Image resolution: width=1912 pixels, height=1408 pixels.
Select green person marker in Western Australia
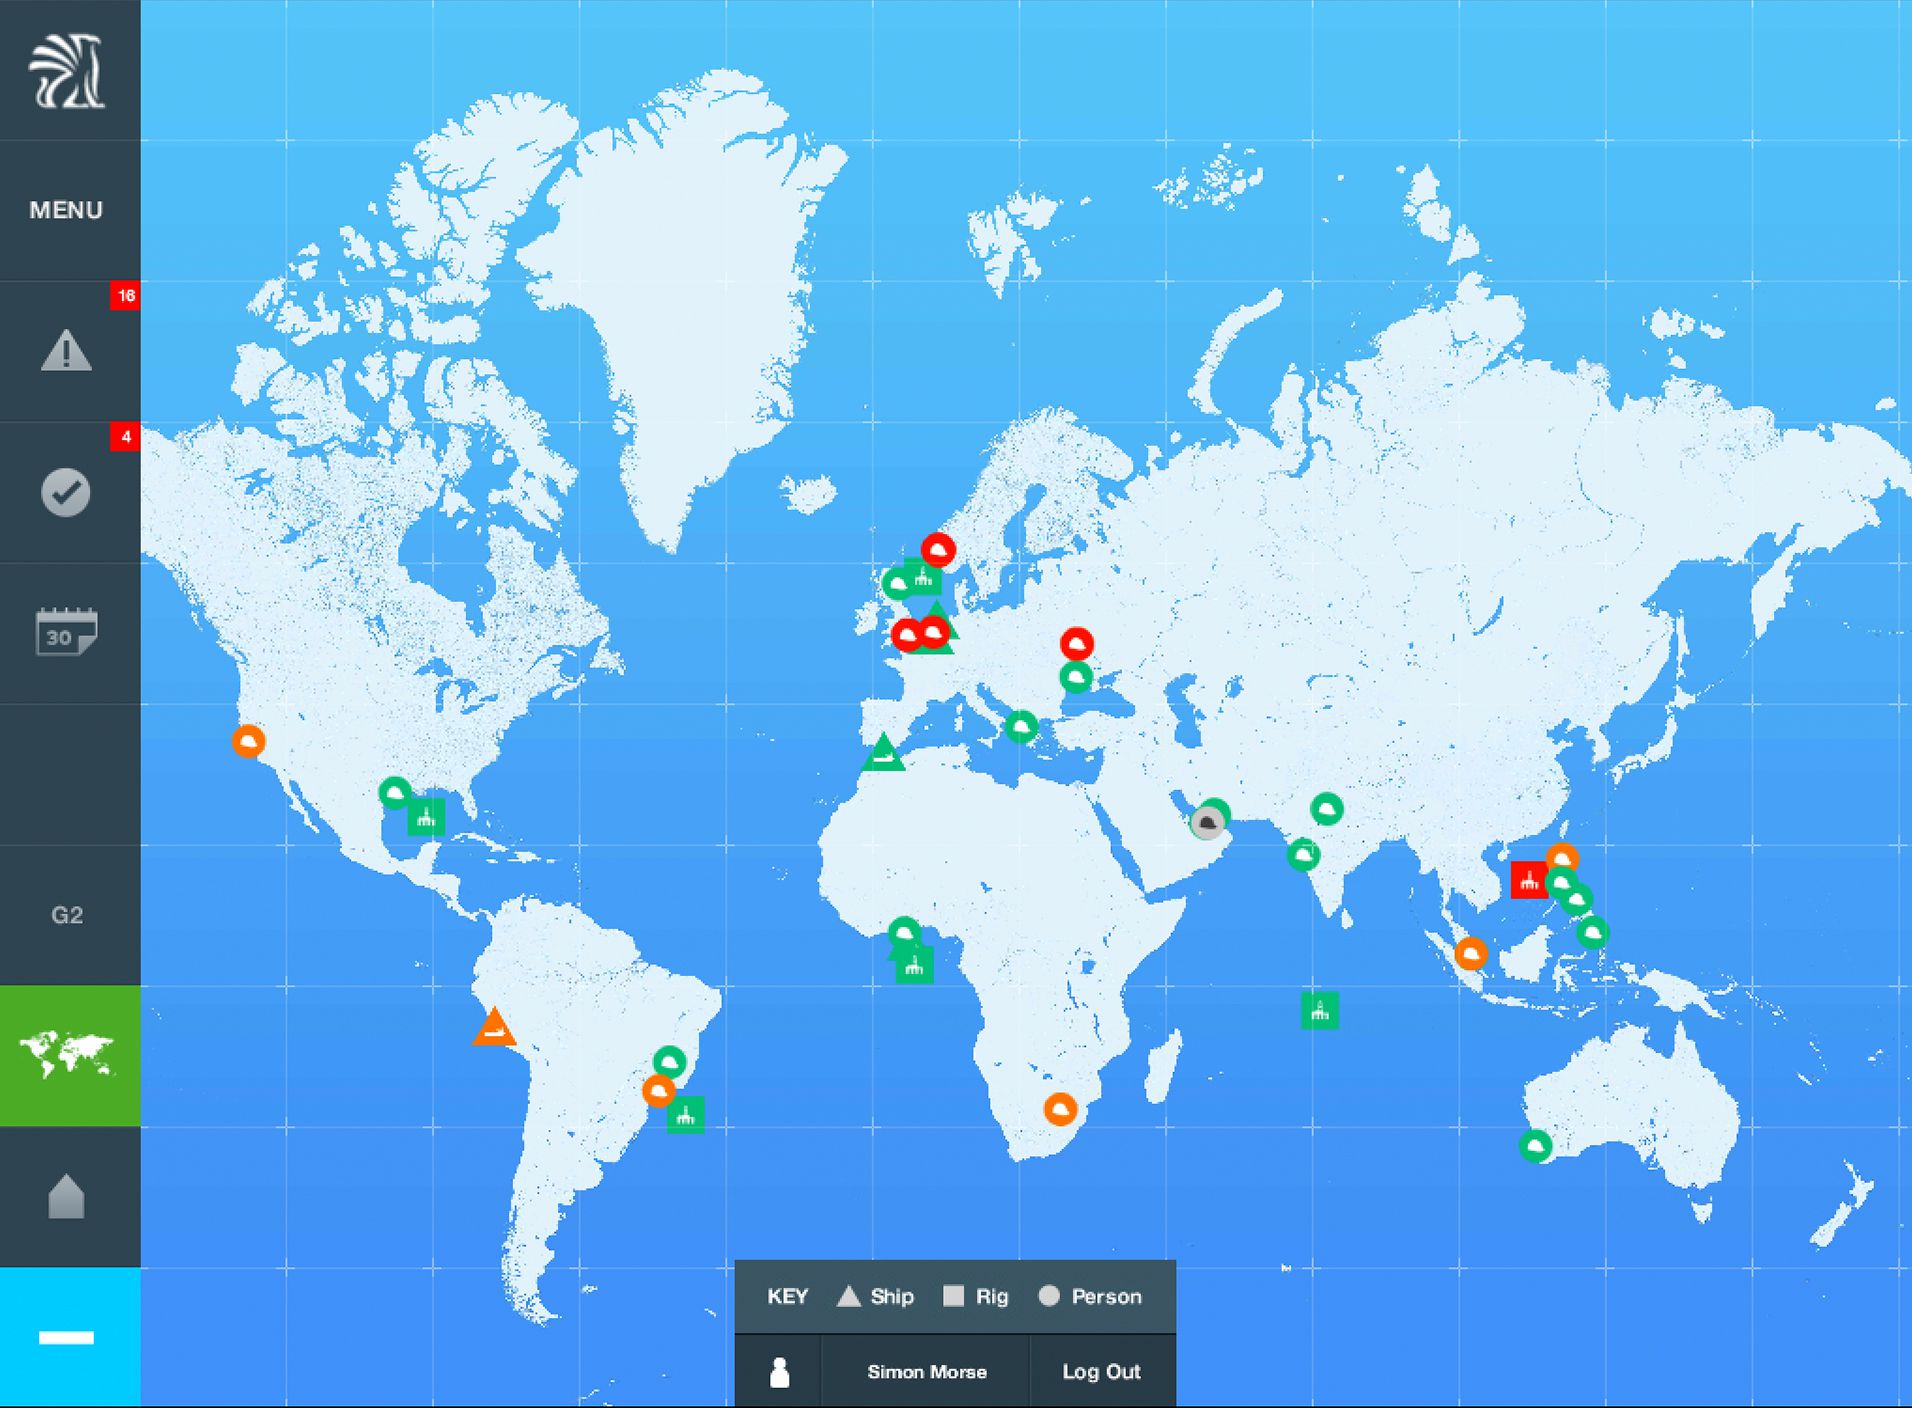tap(1536, 1146)
